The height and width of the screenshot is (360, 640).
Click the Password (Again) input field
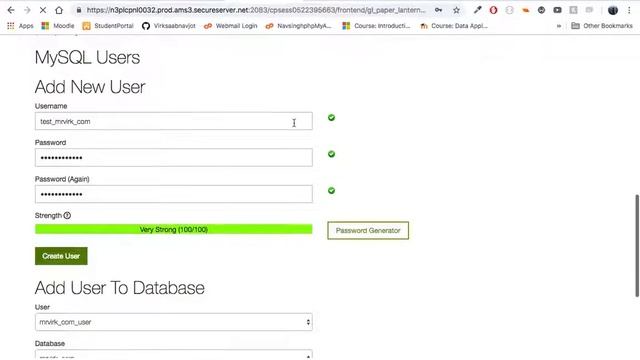[173, 194]
